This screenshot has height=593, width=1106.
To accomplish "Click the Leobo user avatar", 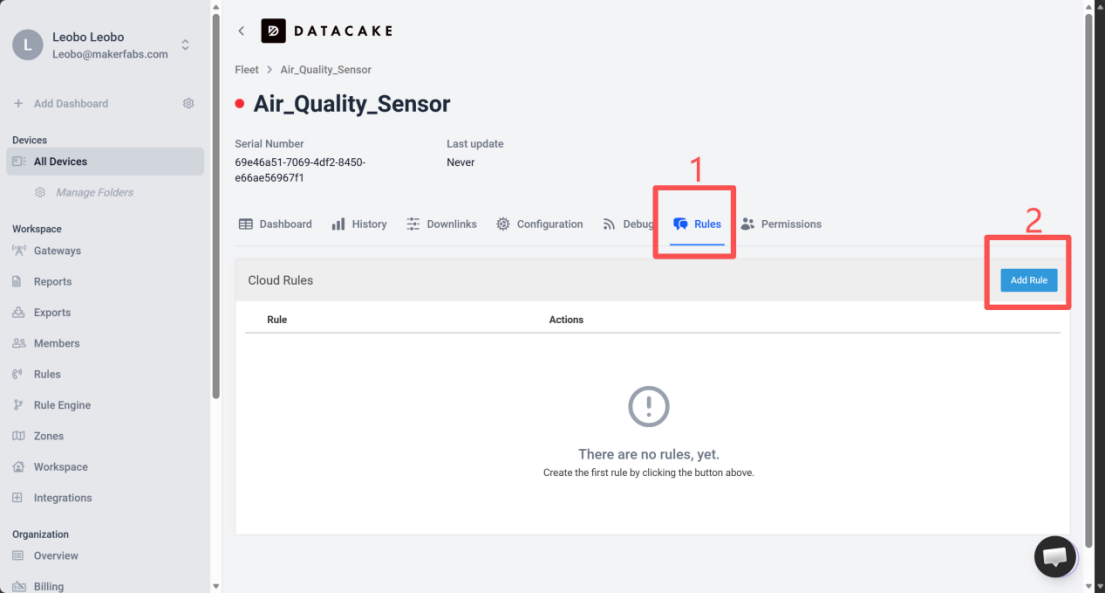I will [x=28, y=45].
